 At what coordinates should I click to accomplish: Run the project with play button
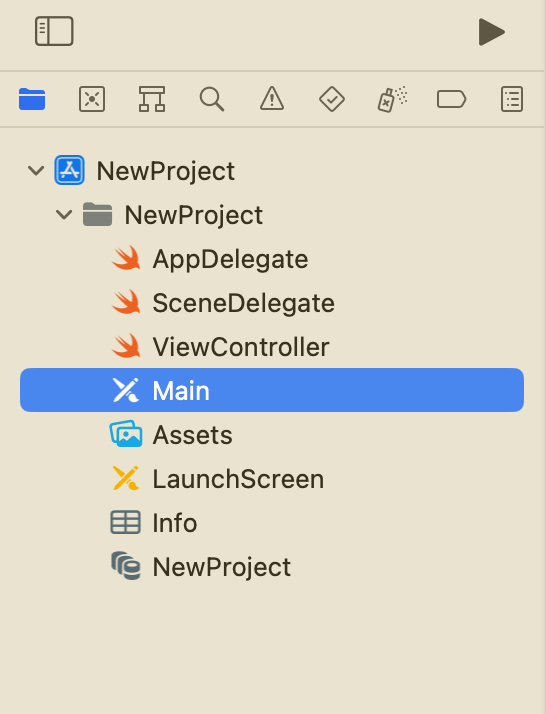[491, 32]
